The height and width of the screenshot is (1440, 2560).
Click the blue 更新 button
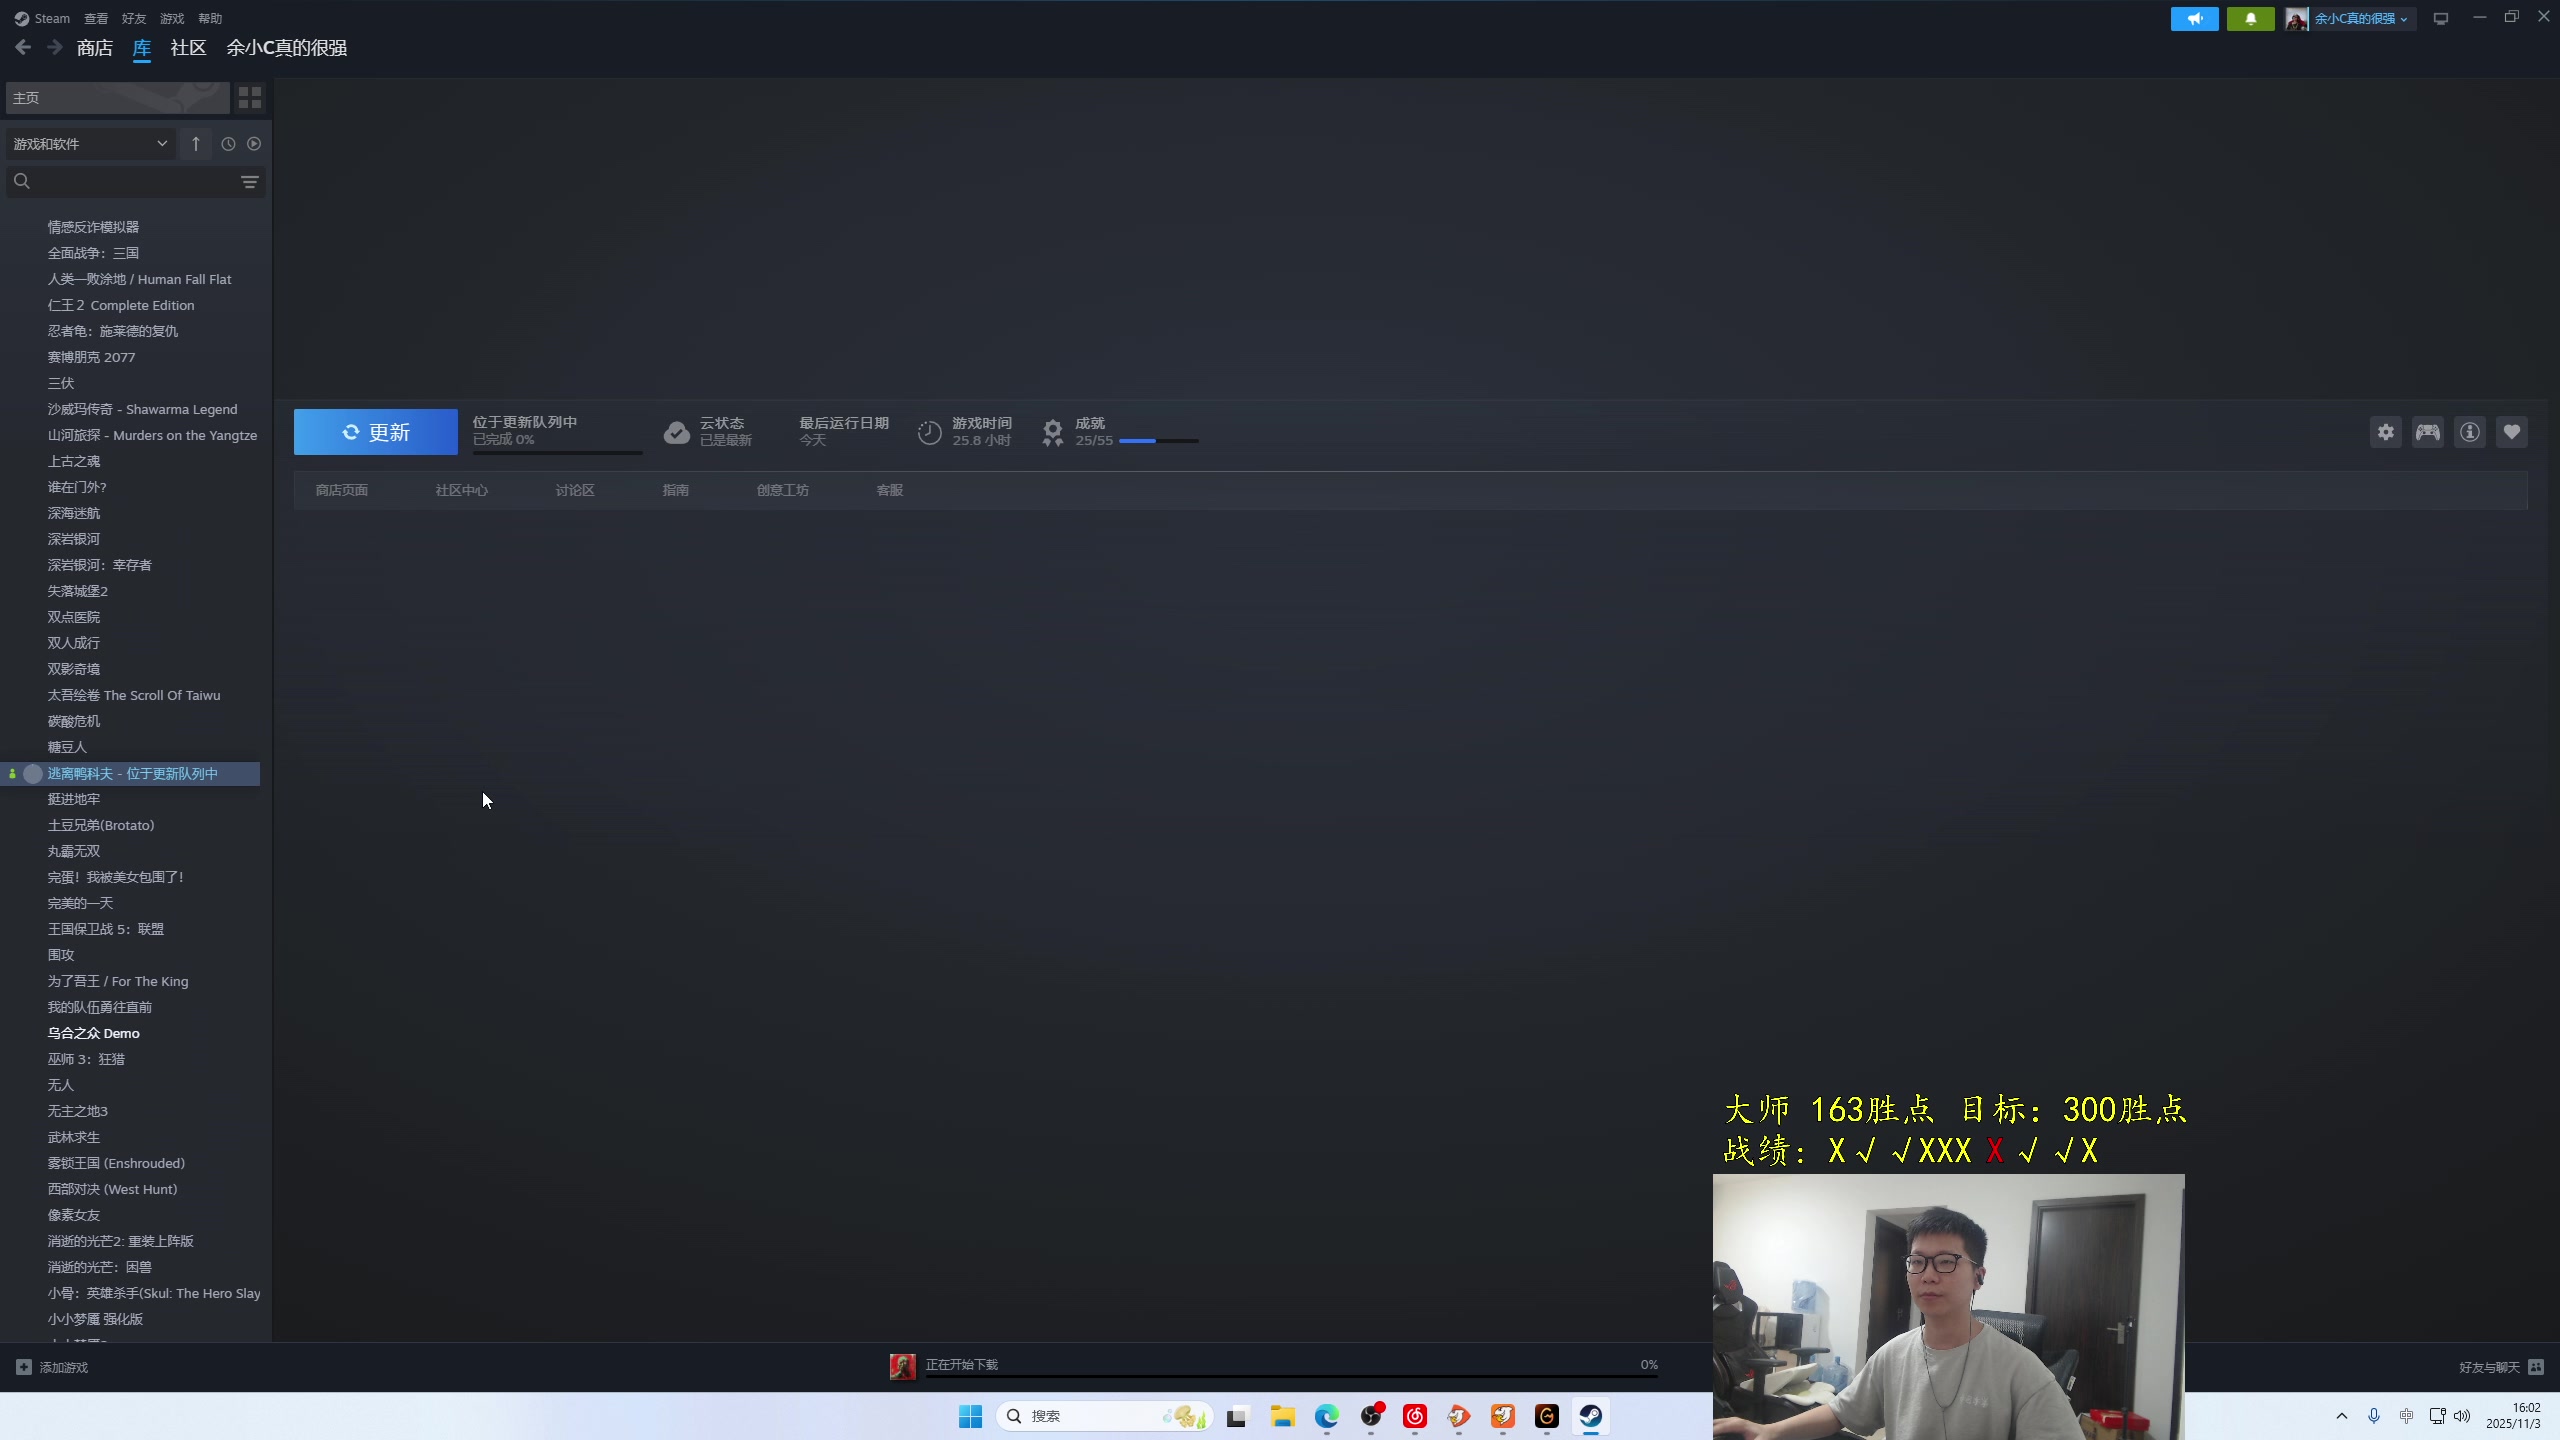[x=375, y=432]
